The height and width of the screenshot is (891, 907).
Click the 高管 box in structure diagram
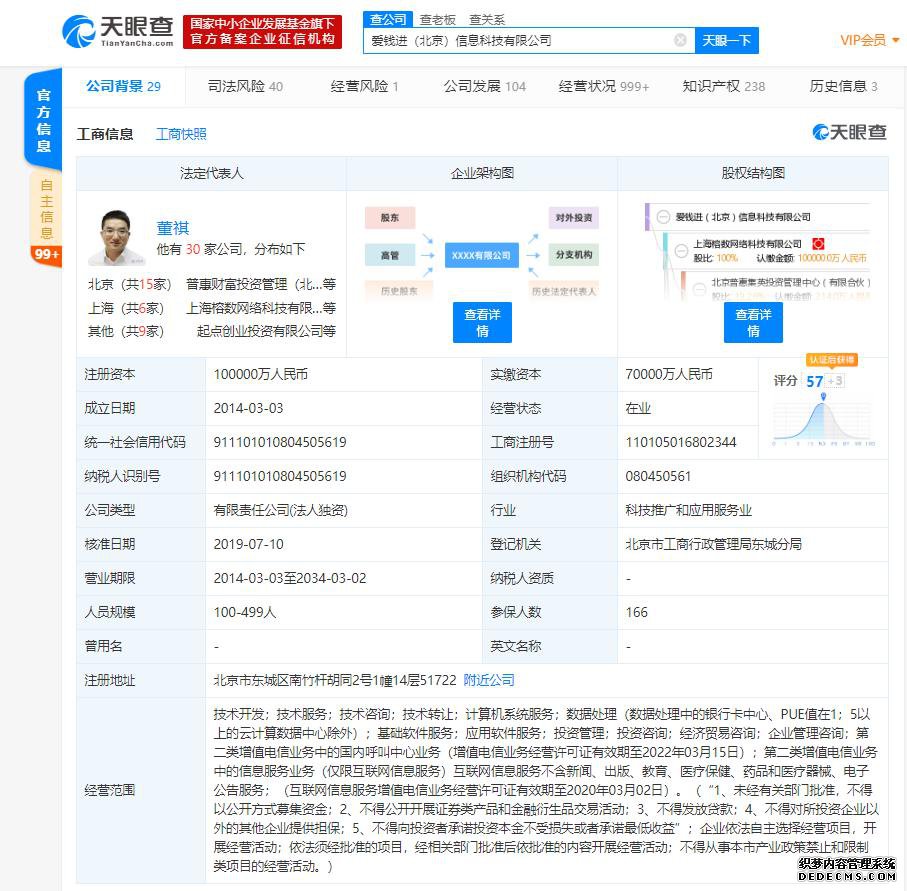point(389,255)
